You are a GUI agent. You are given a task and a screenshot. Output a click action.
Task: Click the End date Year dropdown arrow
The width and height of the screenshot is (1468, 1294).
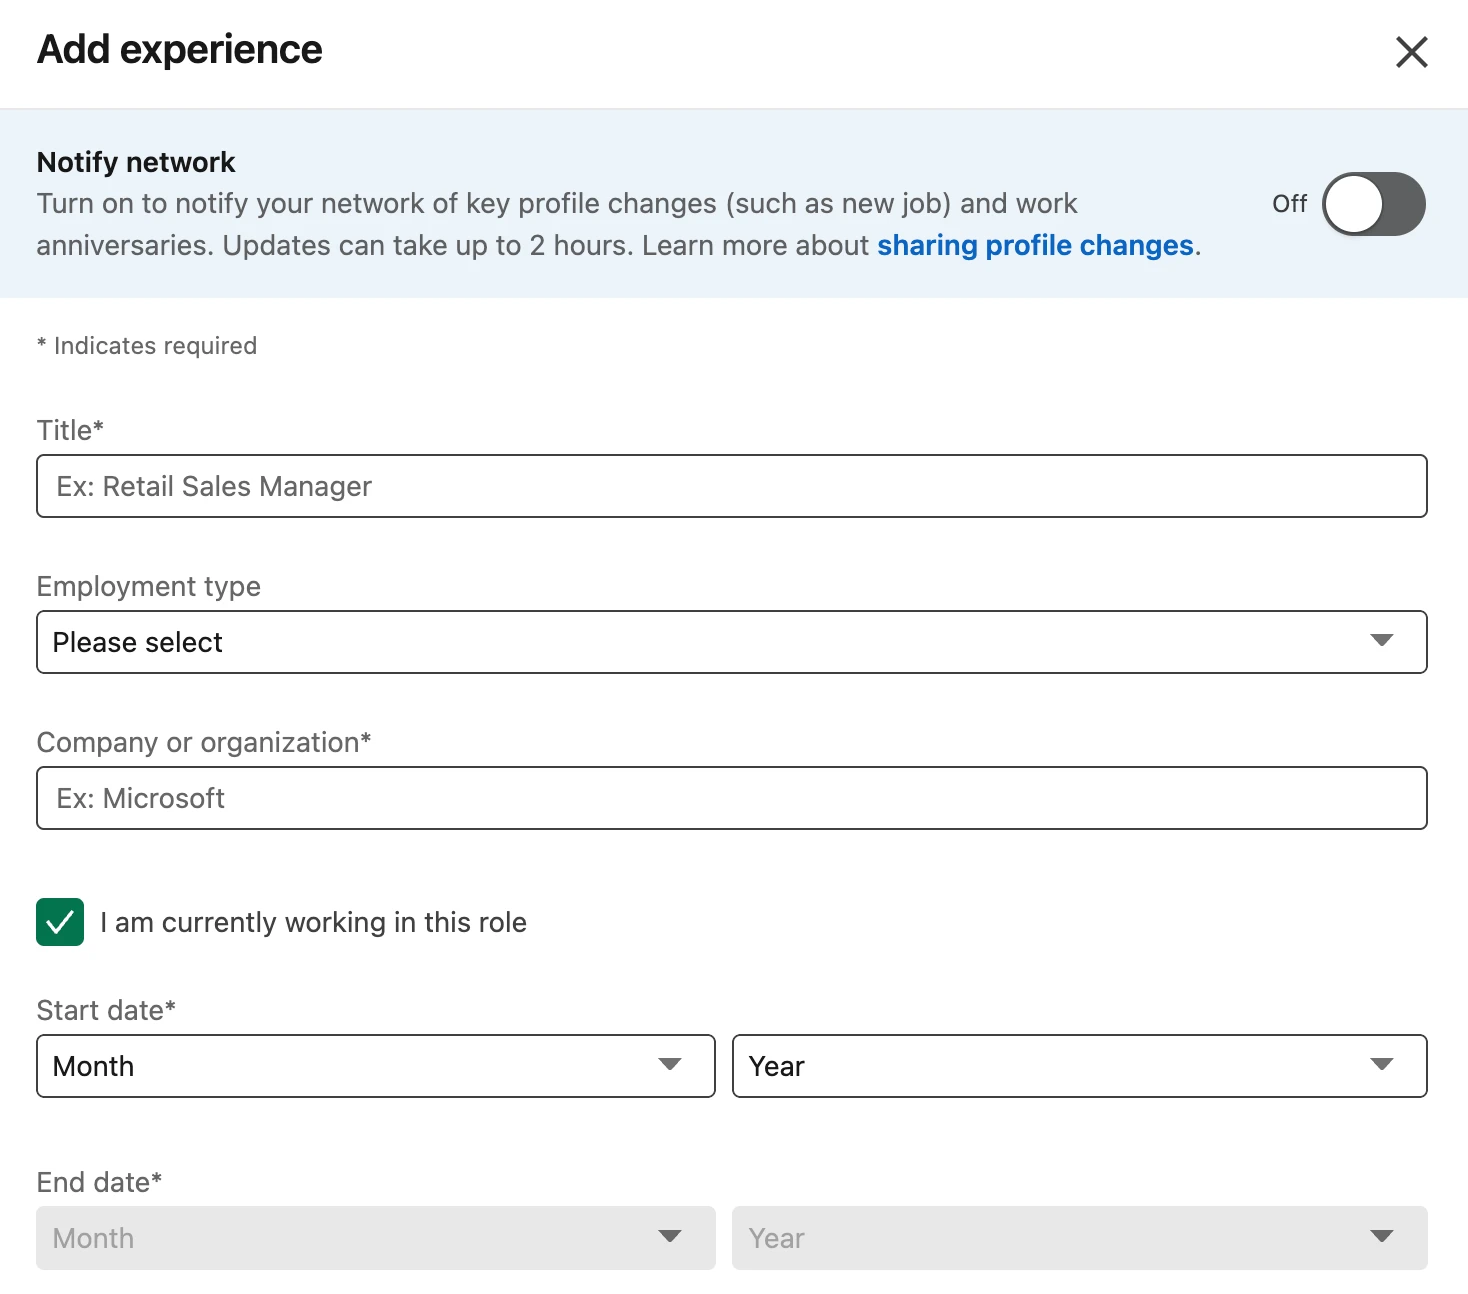[1381, 1237]
